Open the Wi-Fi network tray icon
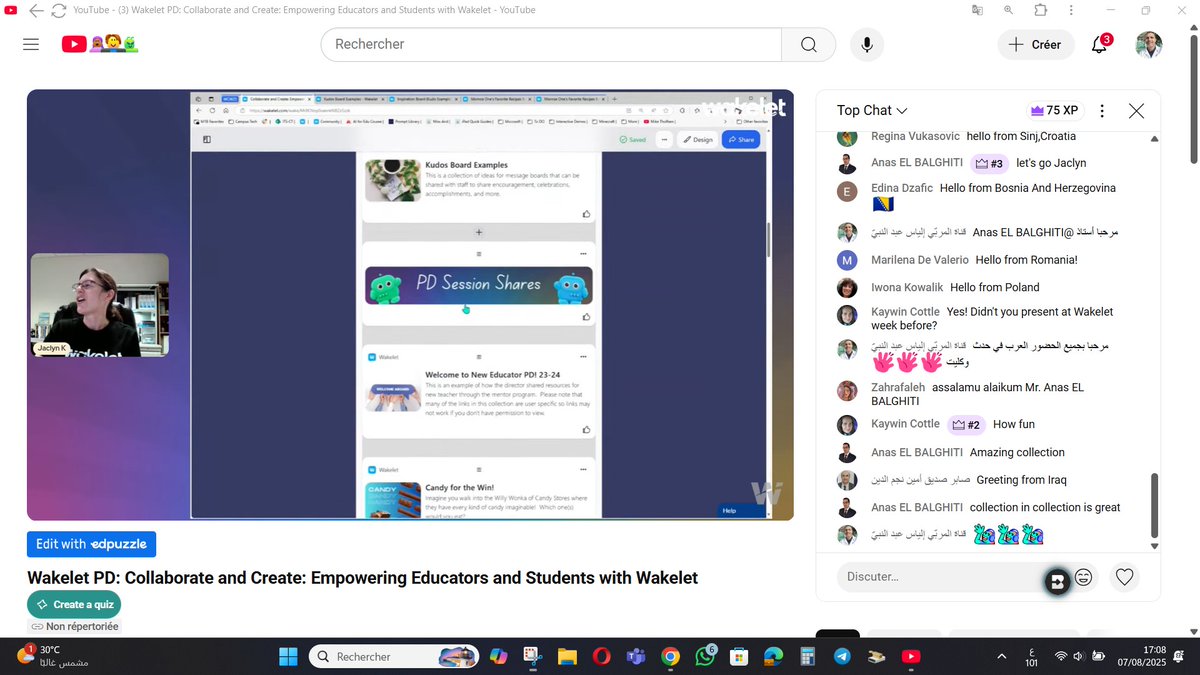Viewport: 1200px width, 675px height. (x=1061, y=657)
